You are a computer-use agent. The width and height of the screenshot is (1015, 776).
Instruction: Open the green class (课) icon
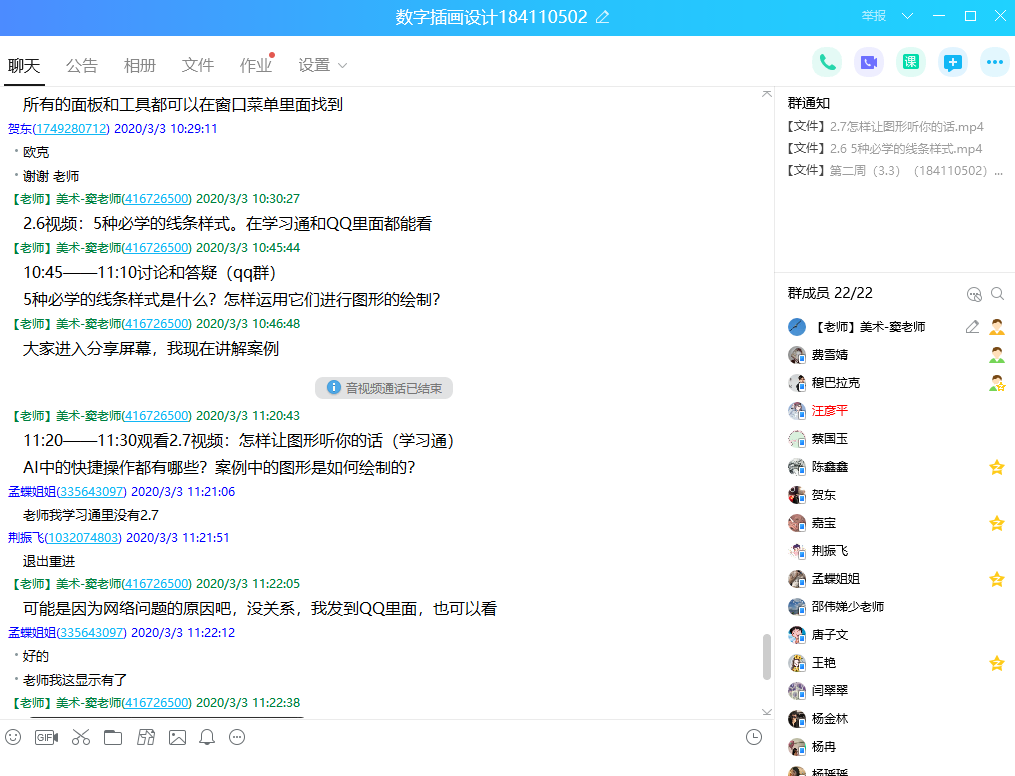tap(911, 62)
